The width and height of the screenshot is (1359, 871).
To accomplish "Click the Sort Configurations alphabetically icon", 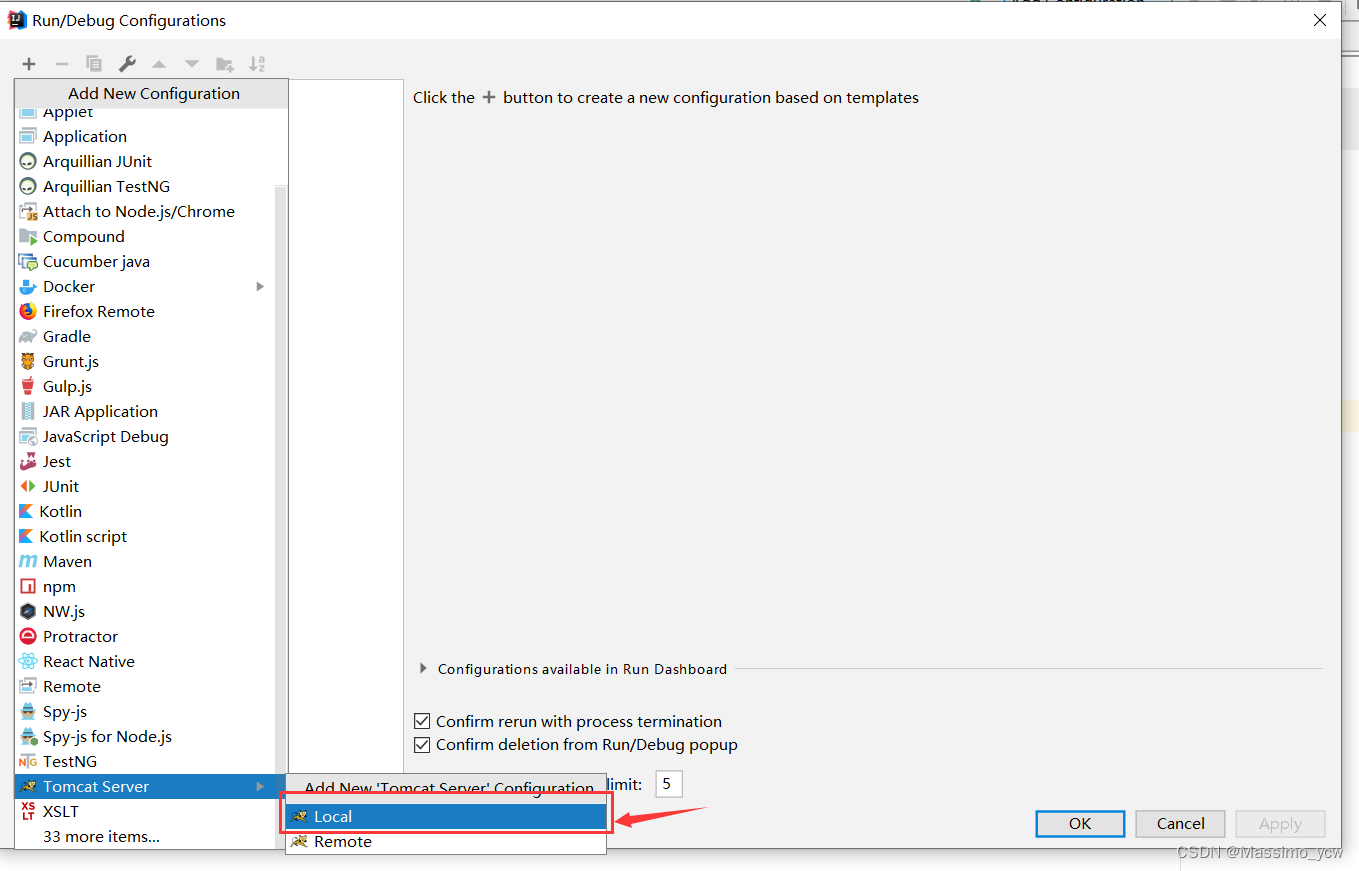I will (257, 64).
